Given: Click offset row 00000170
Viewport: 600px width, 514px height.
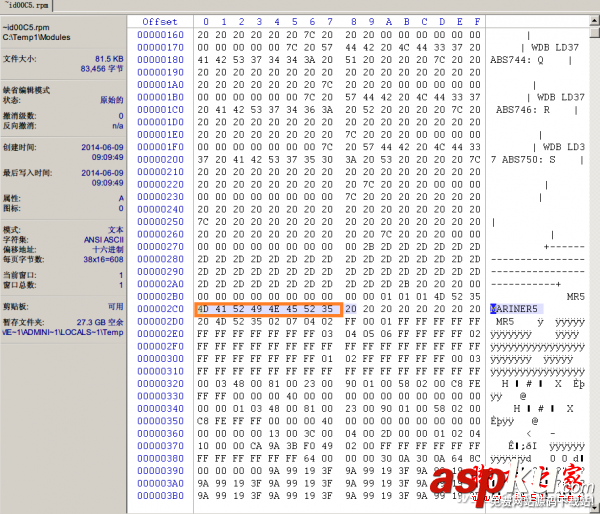Looking at the screenshot, I should [x=160, y=47].
